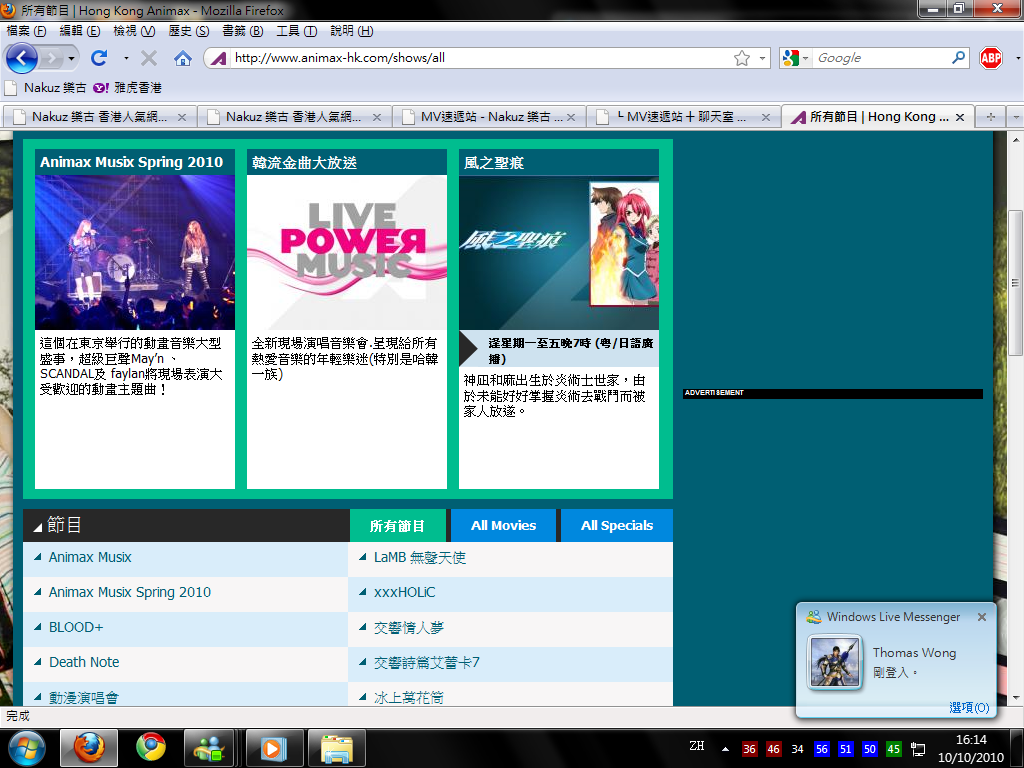
Task: Select the 所有節目 tab
Action: [397, 526]
